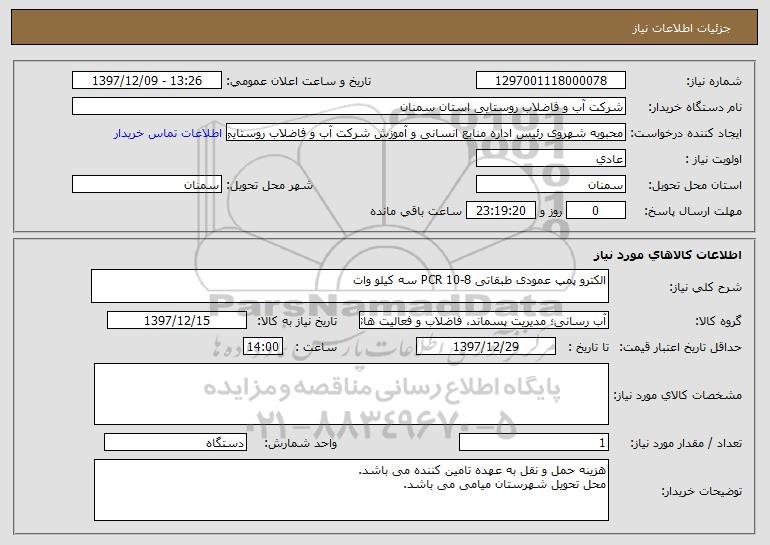Click the جزئیات اطلاعات نیاز header title
This screenshot has width=770, height=545.
(x=681, y=28)
